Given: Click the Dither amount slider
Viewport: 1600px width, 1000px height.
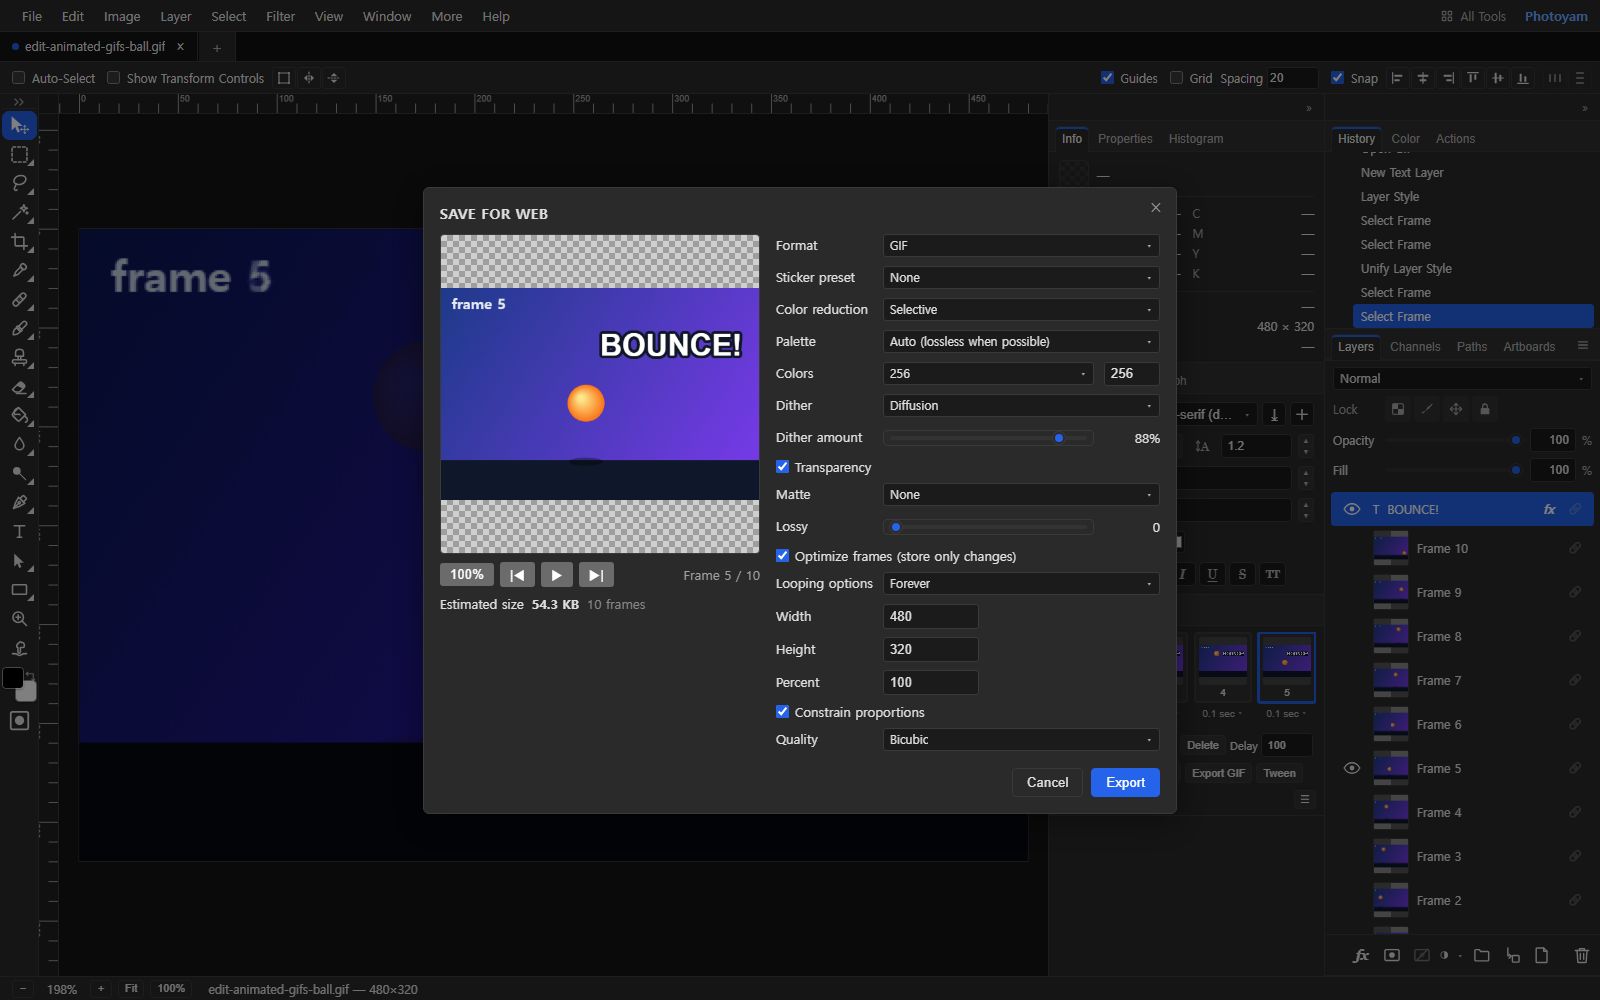Looking at the screenshot, I should click(x=988, y=438).
